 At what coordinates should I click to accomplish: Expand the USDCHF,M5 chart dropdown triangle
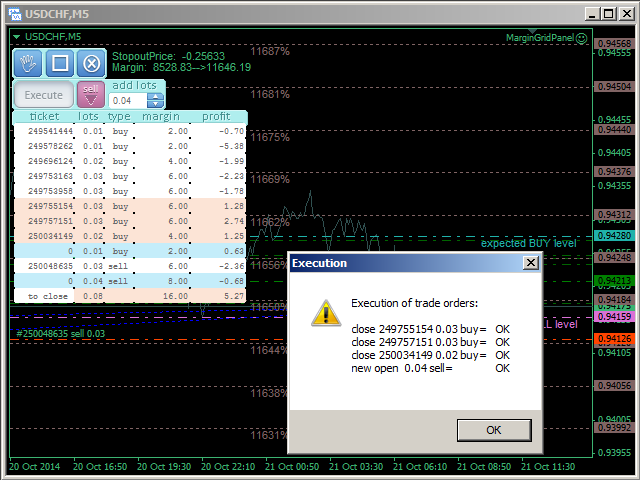click(17, 37)
